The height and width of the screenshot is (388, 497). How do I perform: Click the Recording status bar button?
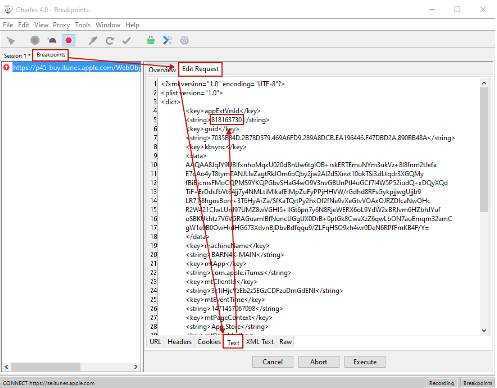pos(441,383)
